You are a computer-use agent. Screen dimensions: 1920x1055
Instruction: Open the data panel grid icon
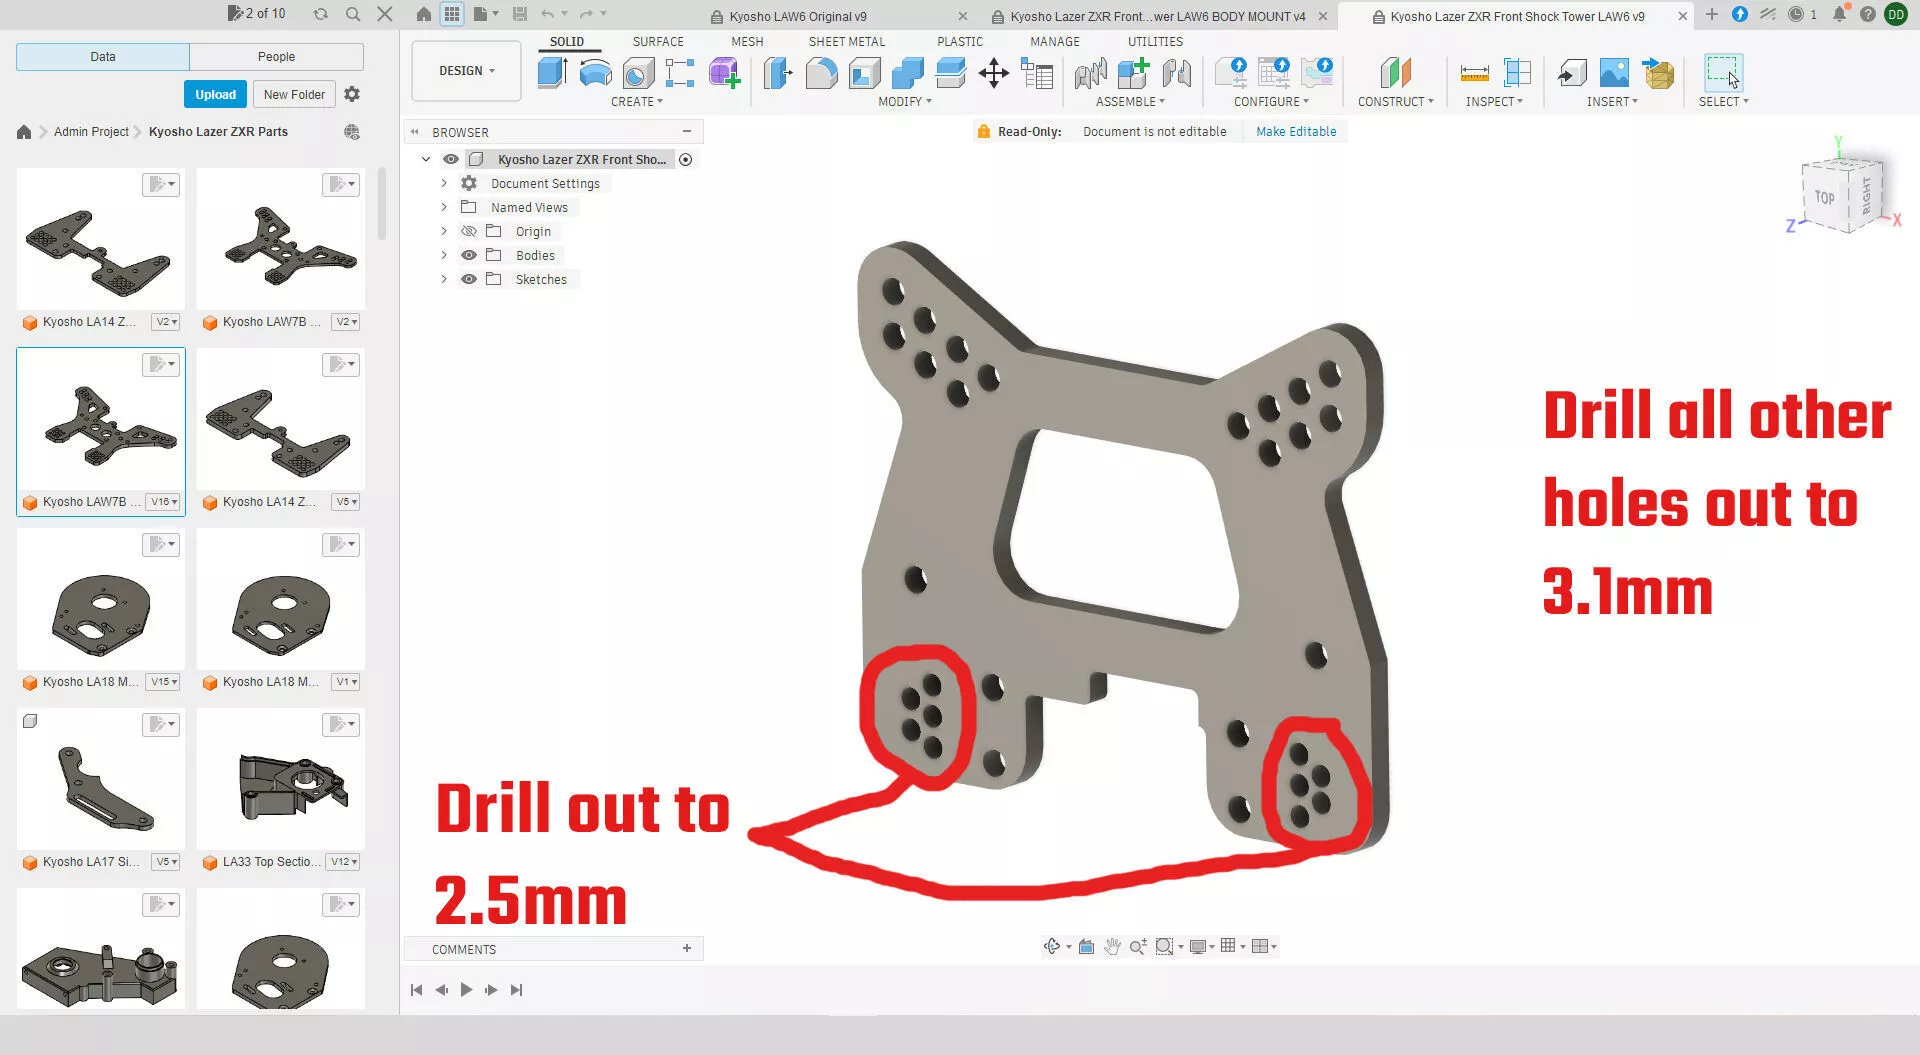pyautogui.click(x=452, y=14)
